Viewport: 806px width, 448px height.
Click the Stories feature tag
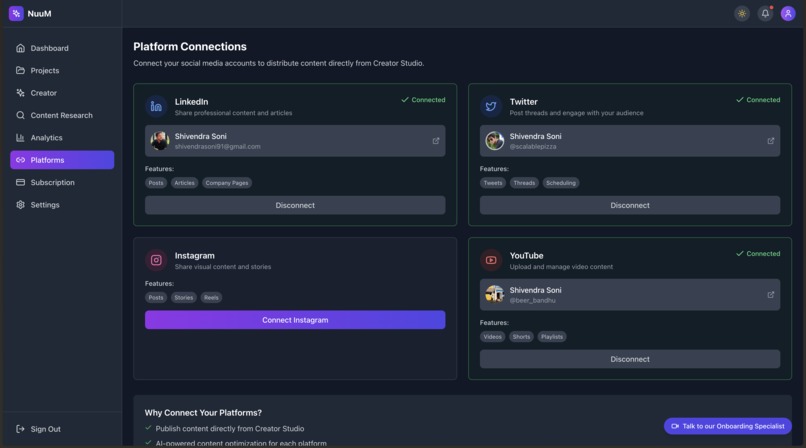tap(184, 297)
